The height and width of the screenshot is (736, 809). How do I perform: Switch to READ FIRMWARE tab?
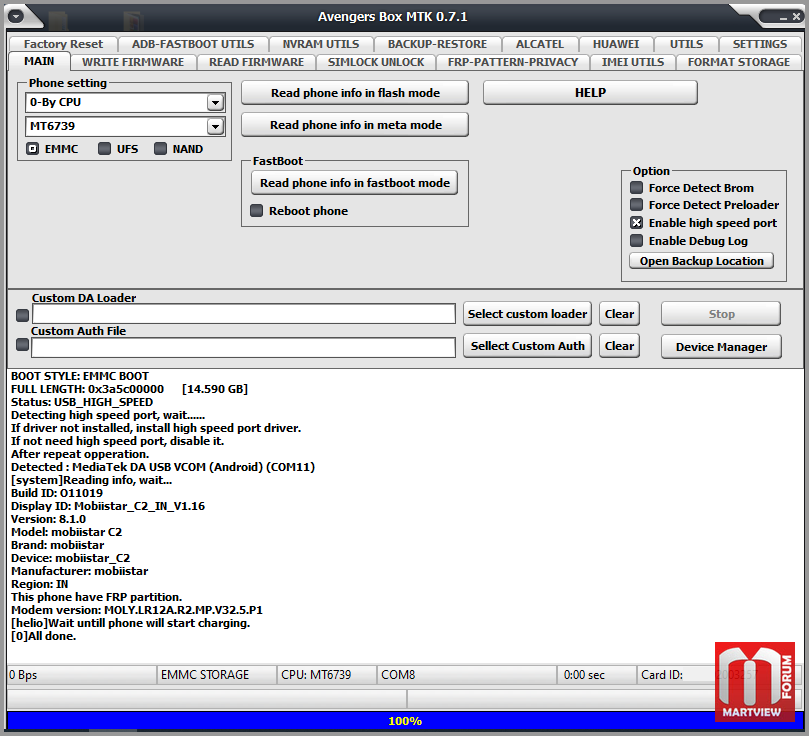click(x=256, y=62)
